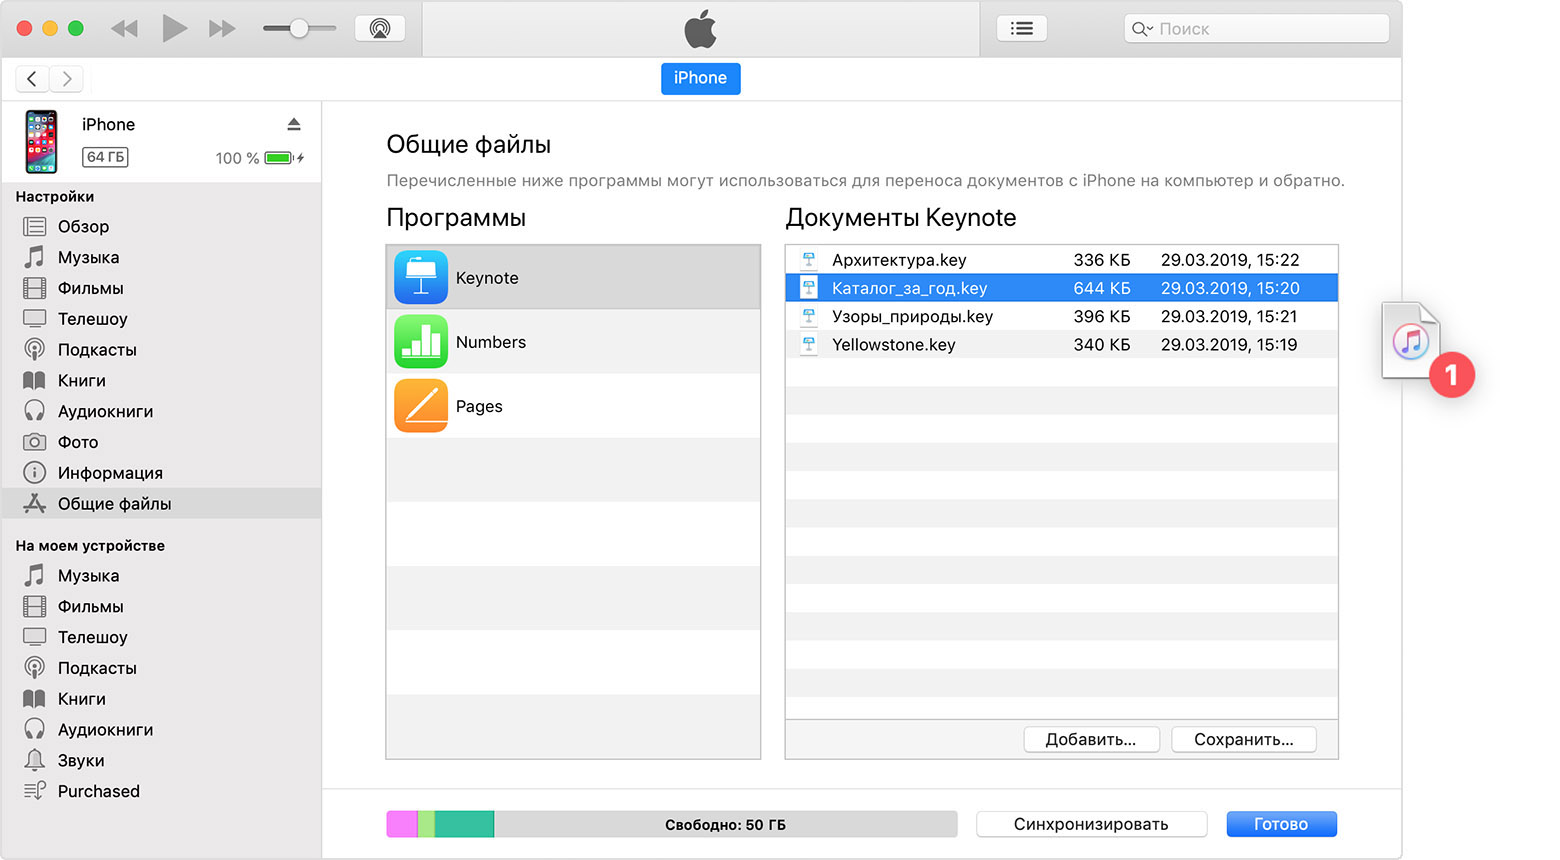The image size is (1560, 860).
Task: Click the 396 КБ size of Узоры_природы.key
Action: pyautogui.click(x=1101, y=316)
